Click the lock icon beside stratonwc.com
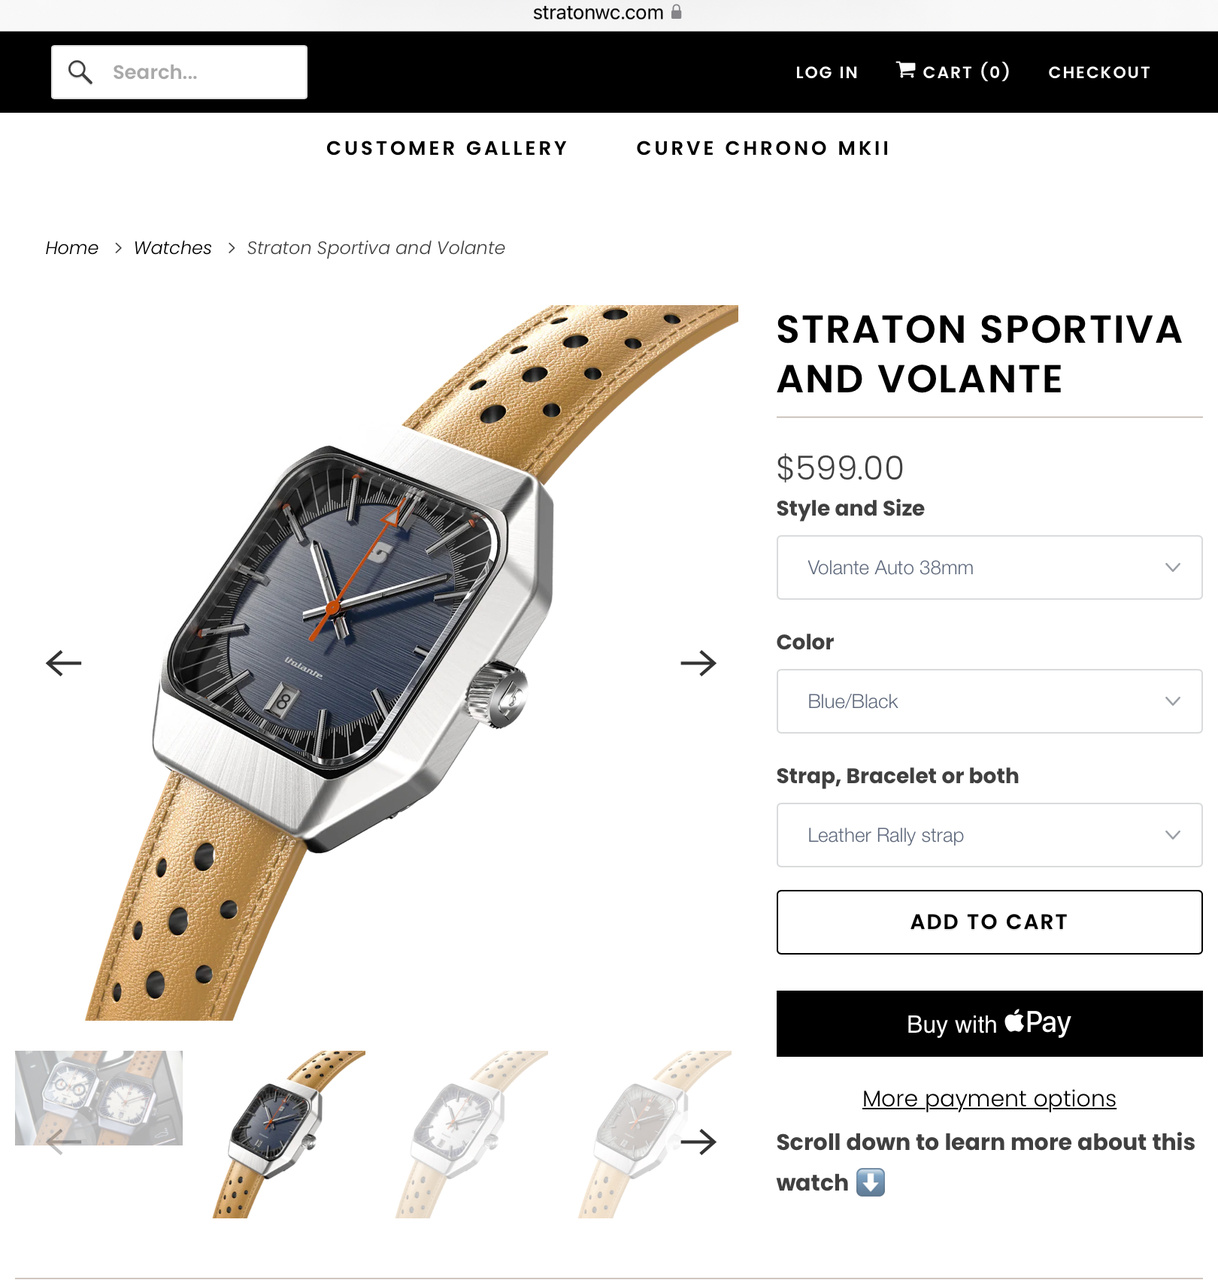1218x1280 pixels. 676,12
